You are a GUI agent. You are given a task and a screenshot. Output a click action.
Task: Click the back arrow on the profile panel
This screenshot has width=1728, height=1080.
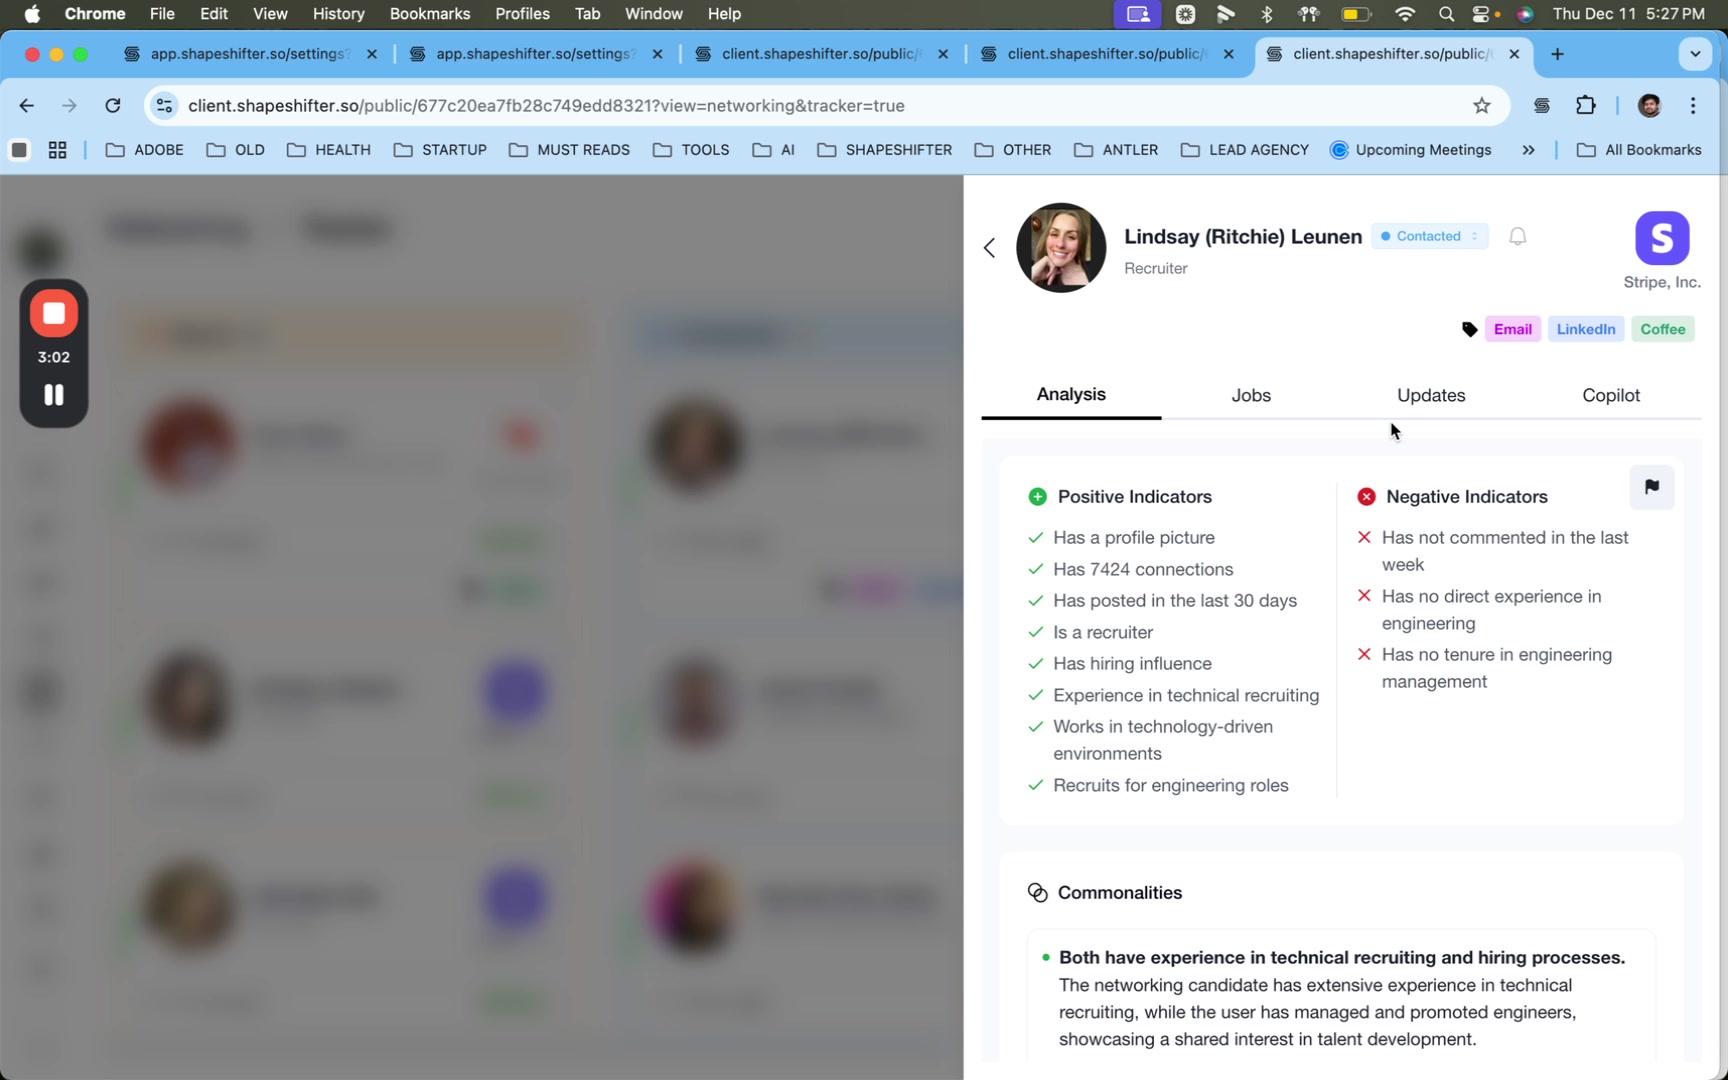[x=990, y=247]
